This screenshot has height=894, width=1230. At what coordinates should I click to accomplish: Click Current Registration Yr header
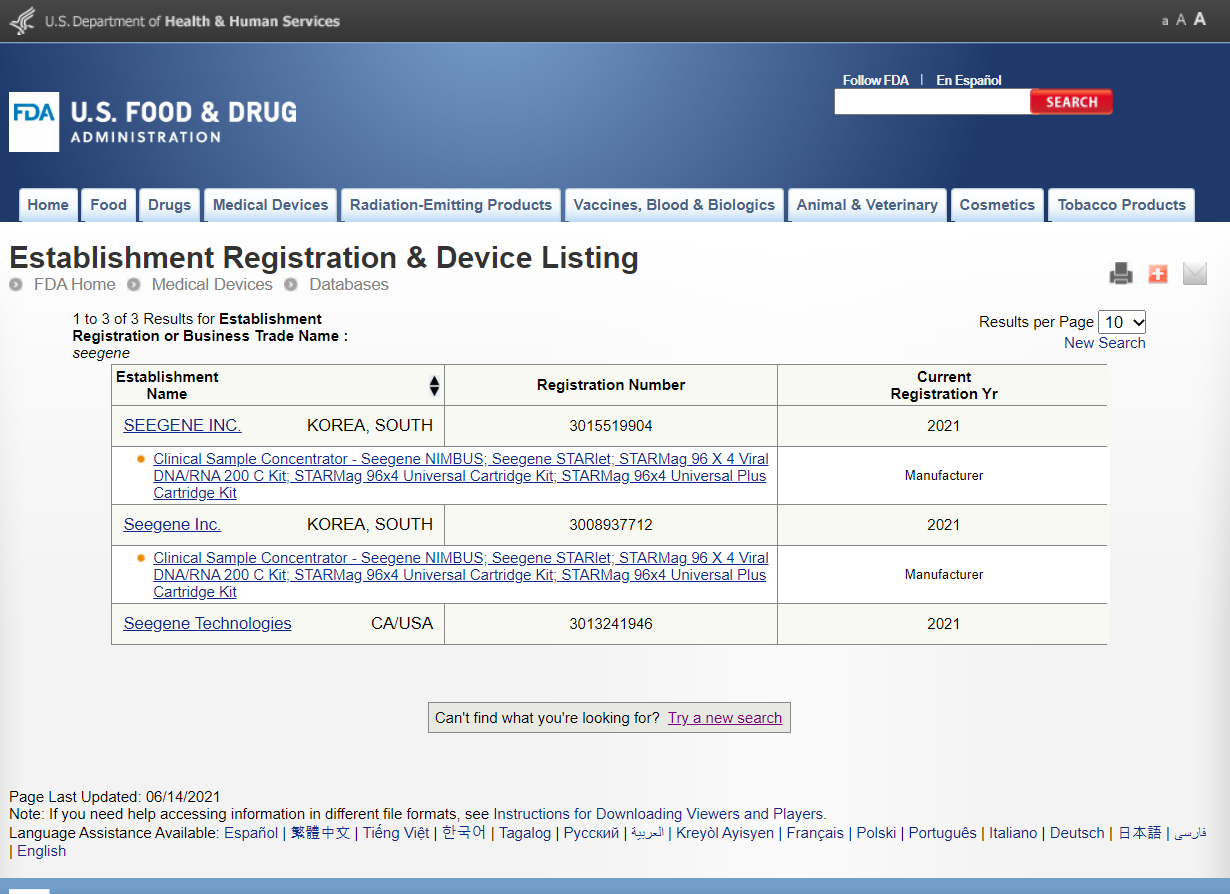tap(944, 385)
